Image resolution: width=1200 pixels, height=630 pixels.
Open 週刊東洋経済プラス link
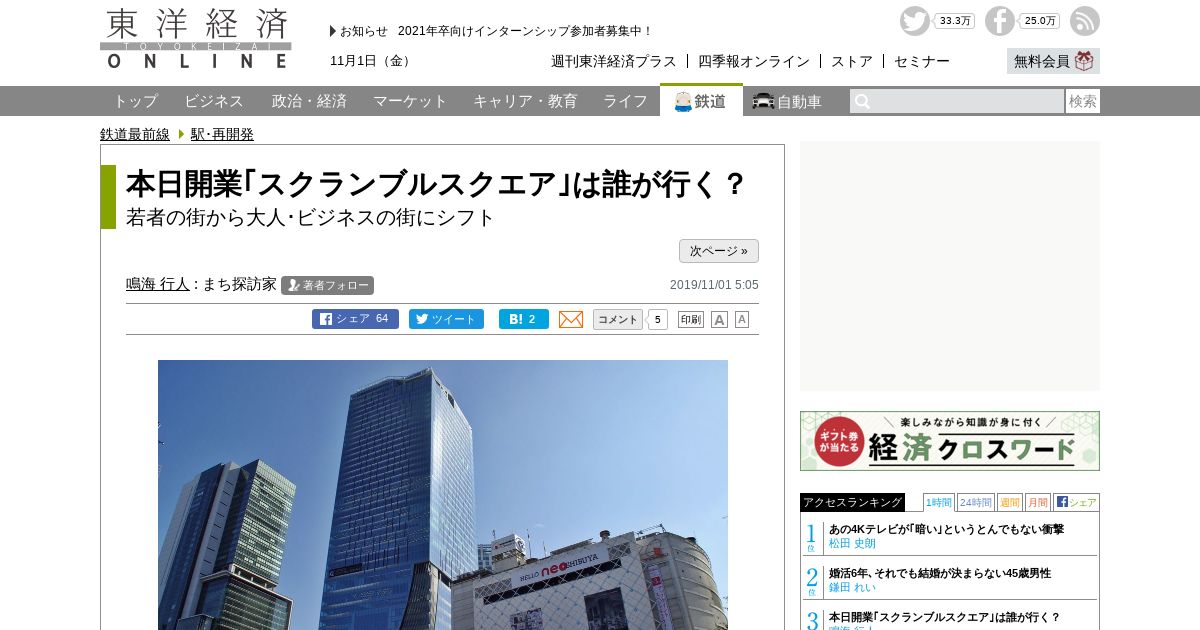click(x=614, y=61)
